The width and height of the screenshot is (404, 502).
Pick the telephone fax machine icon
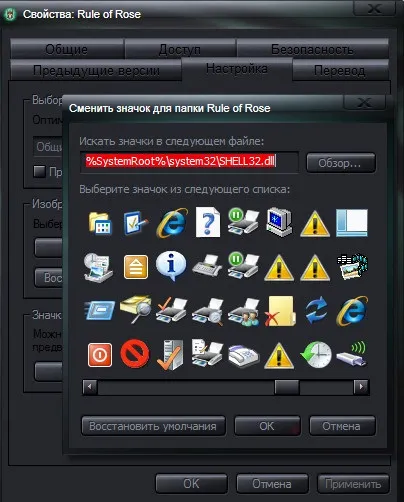click(244, 356)
